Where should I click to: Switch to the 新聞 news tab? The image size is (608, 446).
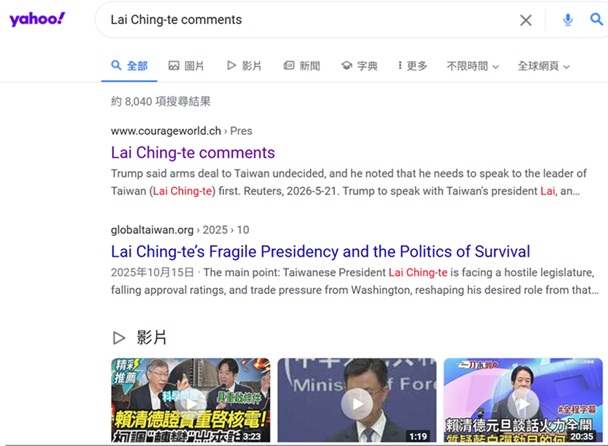pyautogui.click(x=302, y=66)
